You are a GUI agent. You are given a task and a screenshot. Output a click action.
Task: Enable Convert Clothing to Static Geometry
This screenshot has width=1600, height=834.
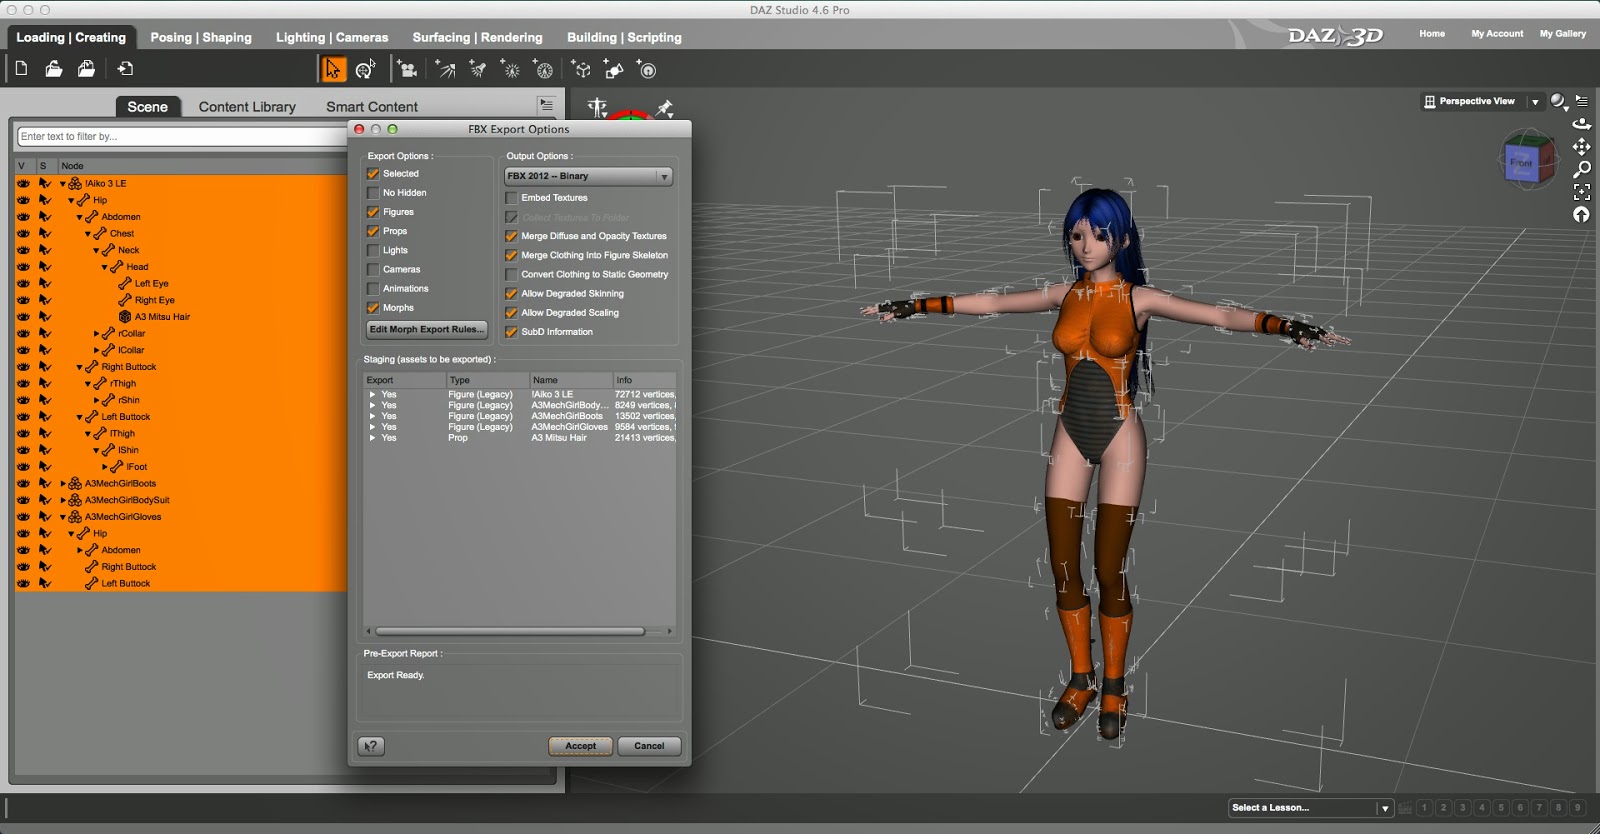(511, 275)
